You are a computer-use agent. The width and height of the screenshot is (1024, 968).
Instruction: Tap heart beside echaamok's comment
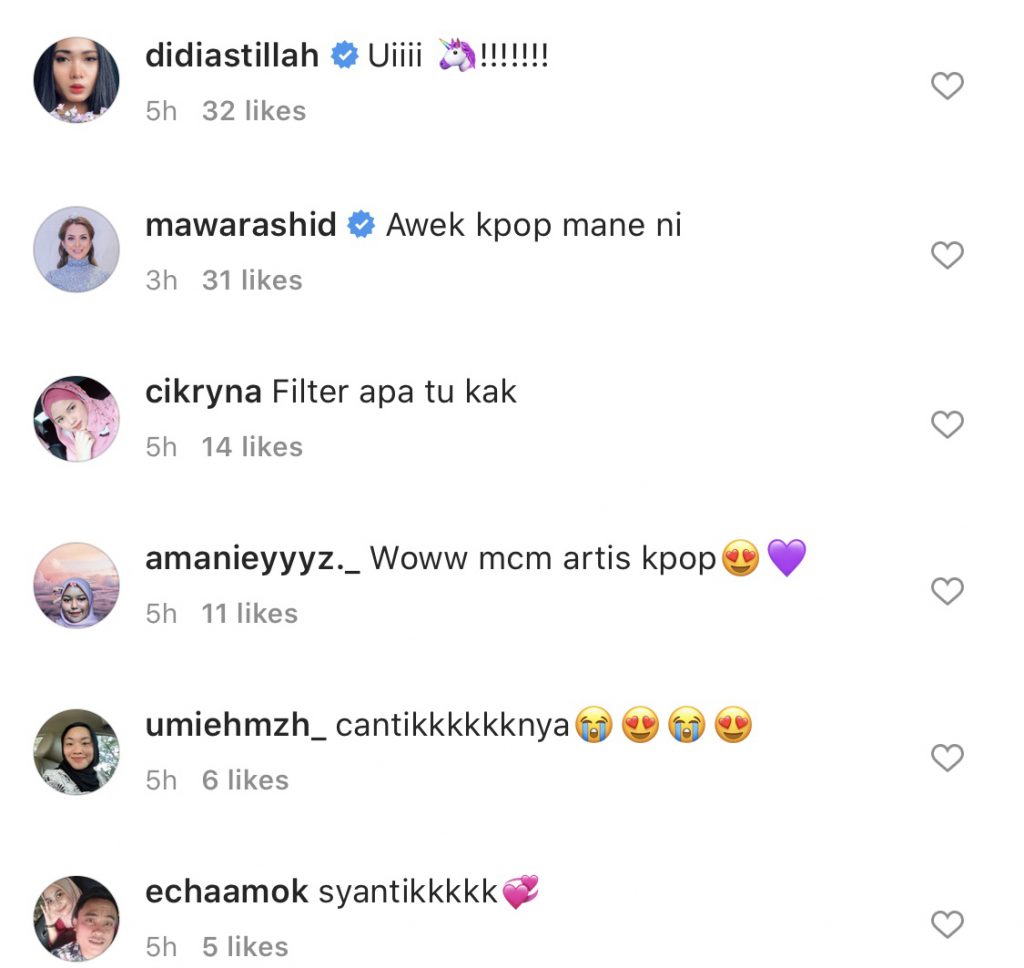(946, 923)
